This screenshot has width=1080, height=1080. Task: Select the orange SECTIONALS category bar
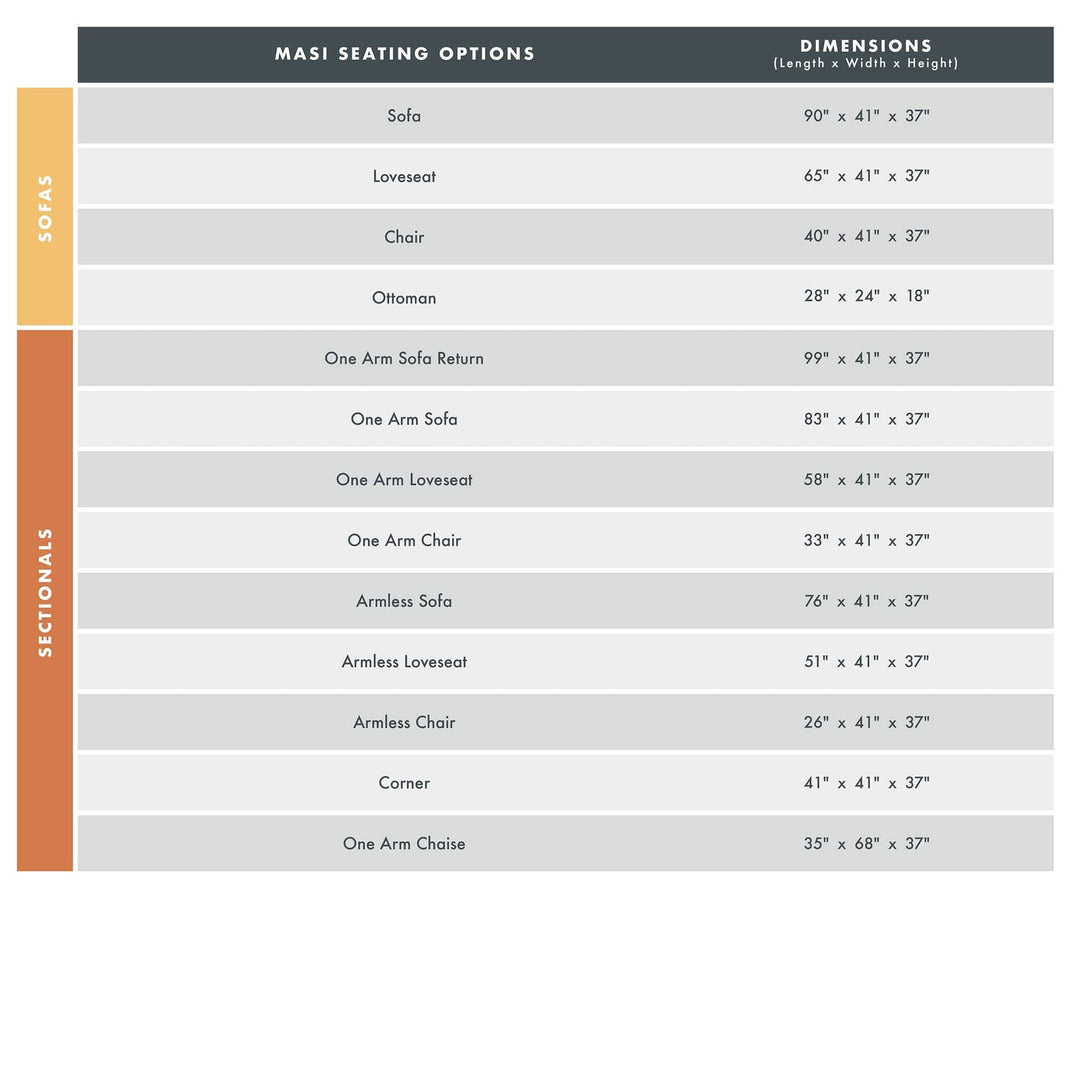click(45, 600)
